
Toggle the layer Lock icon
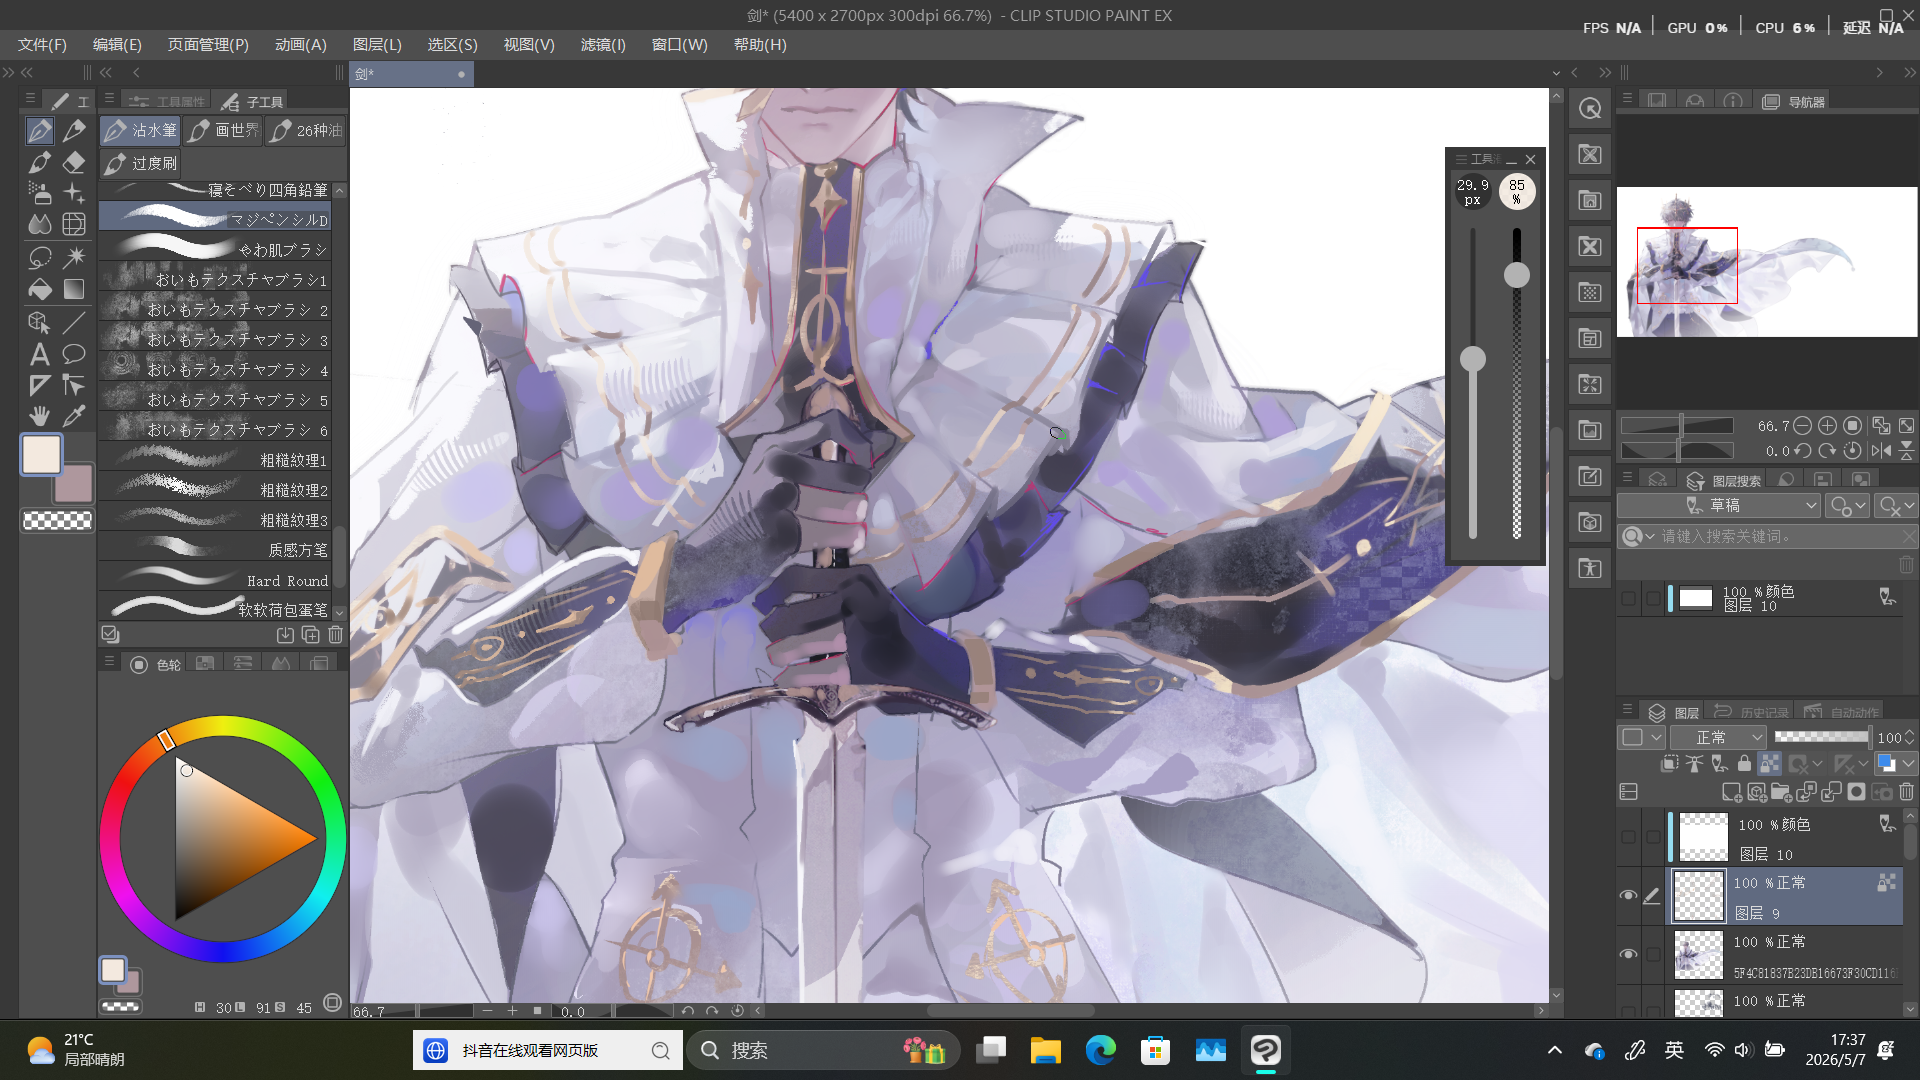(x=1745, y=764)
